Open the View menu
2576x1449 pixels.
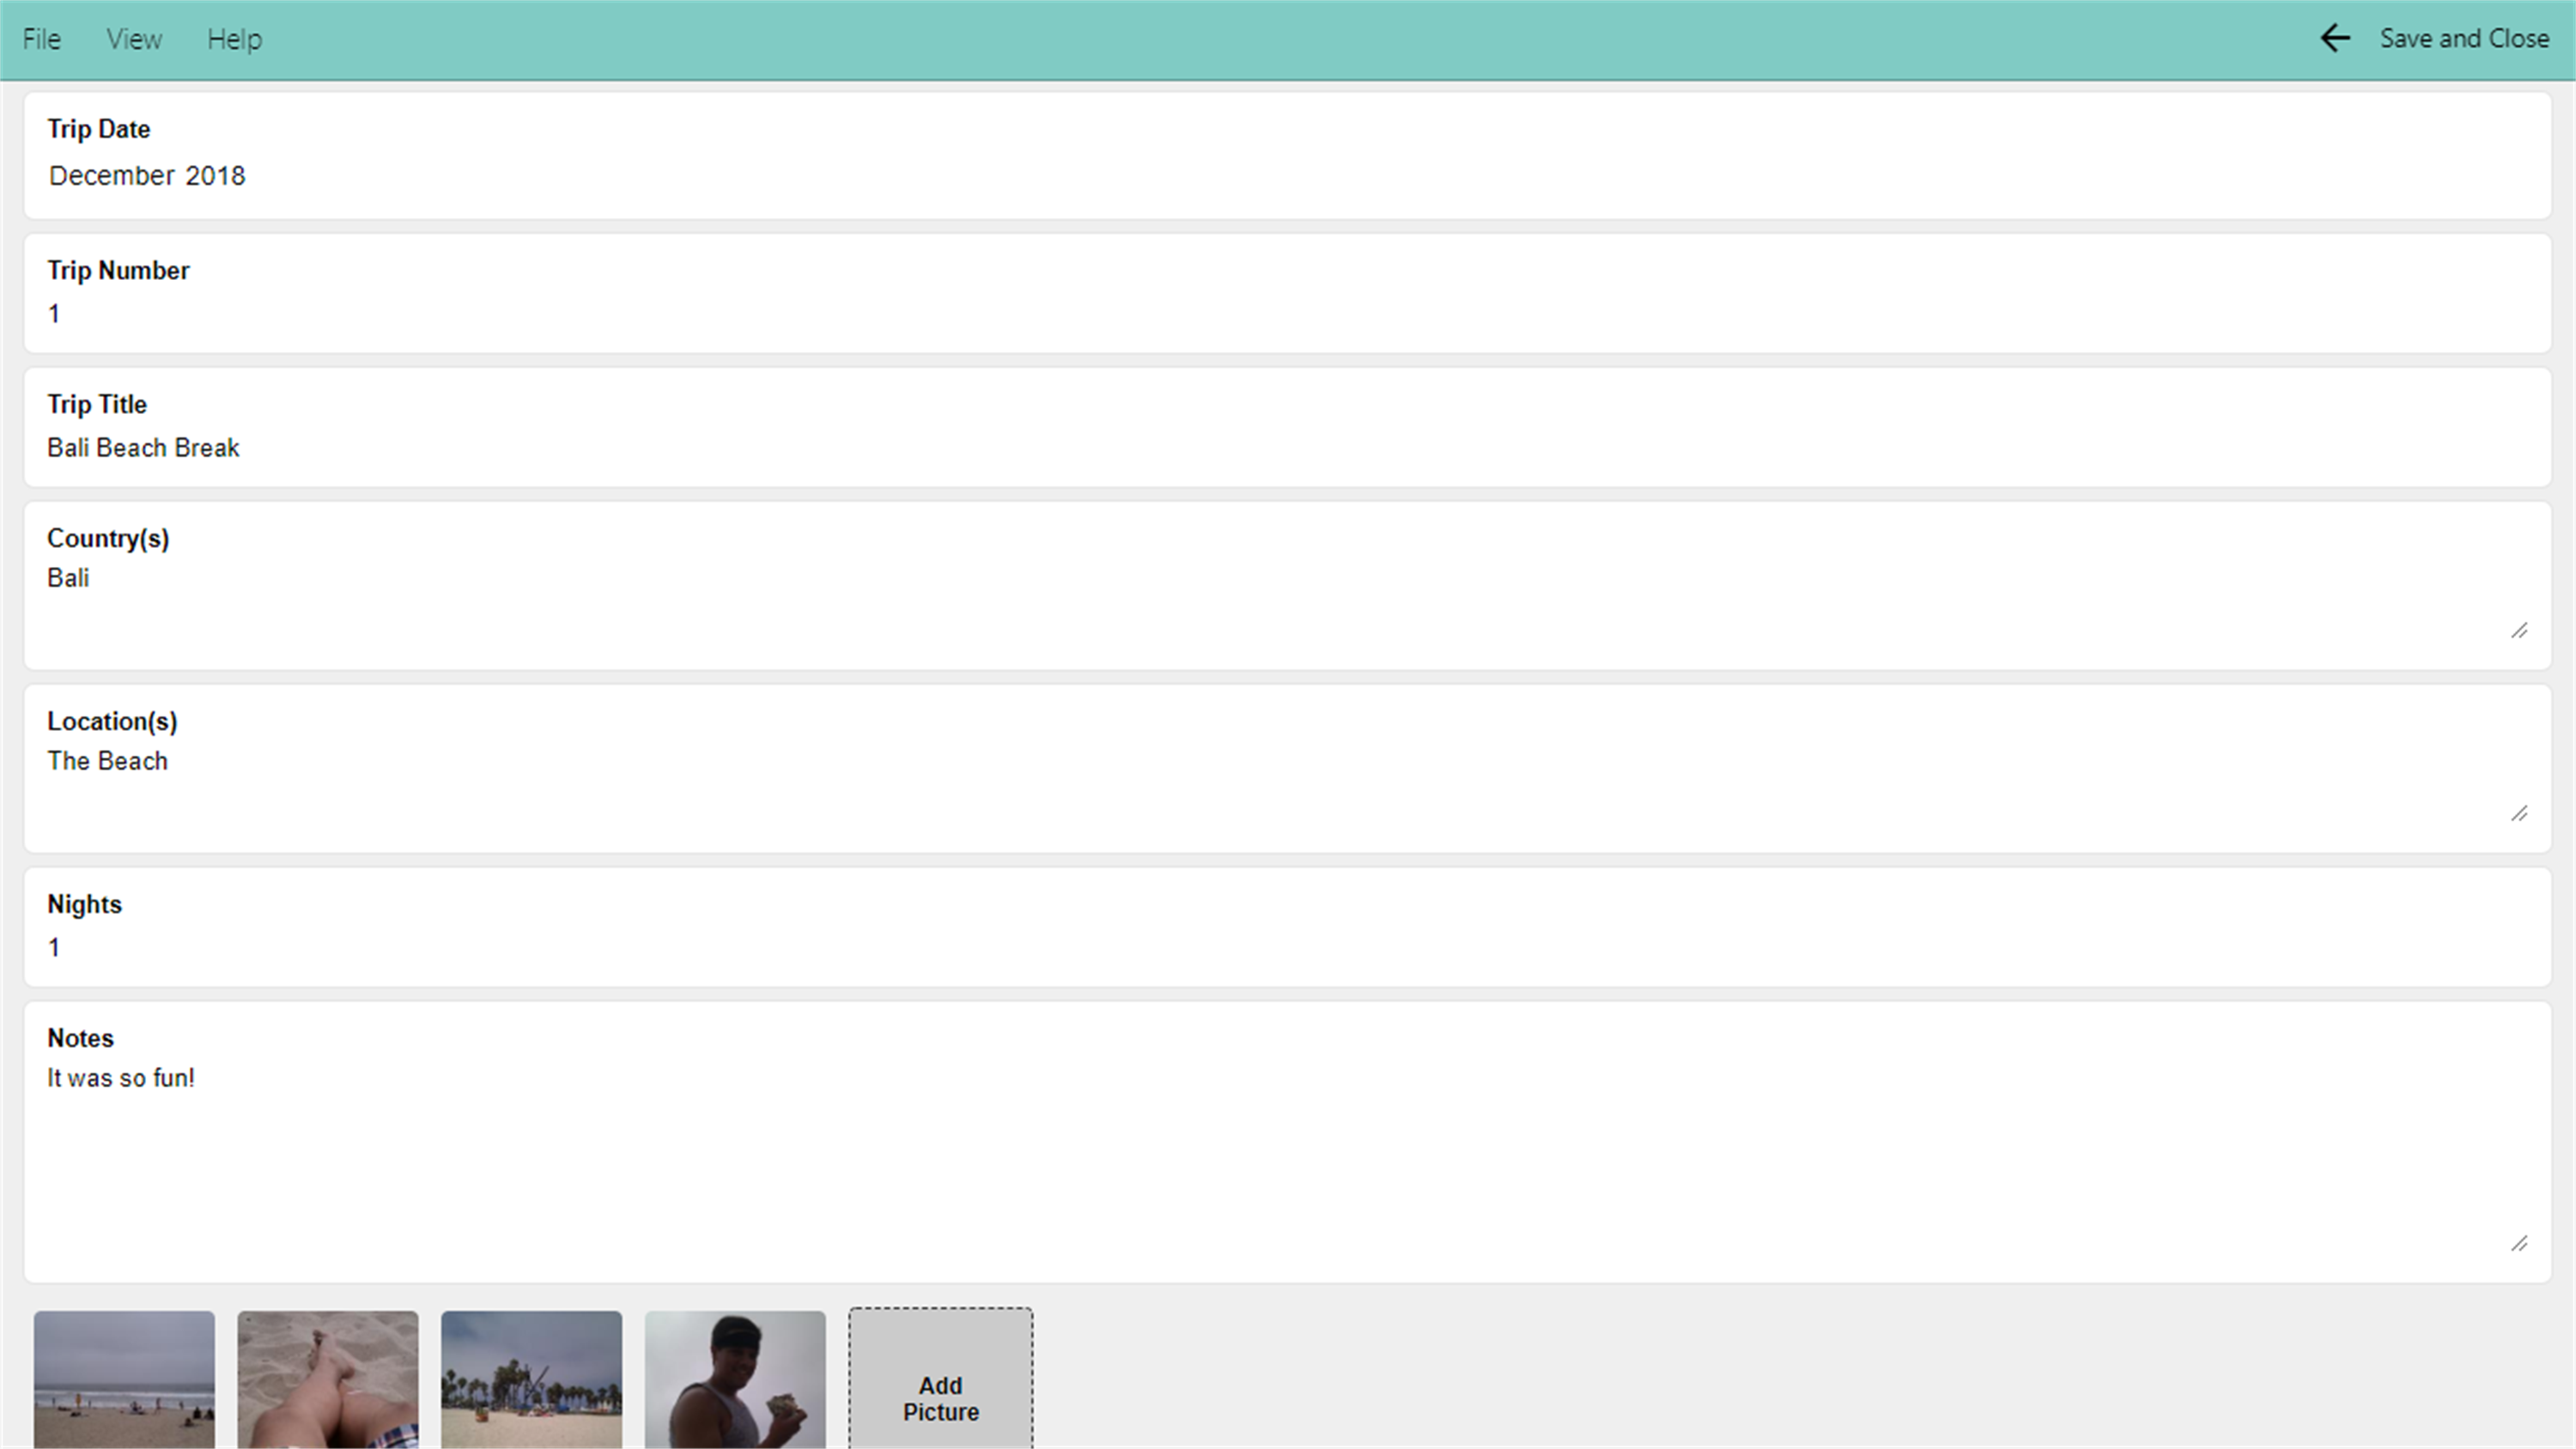[x=134, y=39]
